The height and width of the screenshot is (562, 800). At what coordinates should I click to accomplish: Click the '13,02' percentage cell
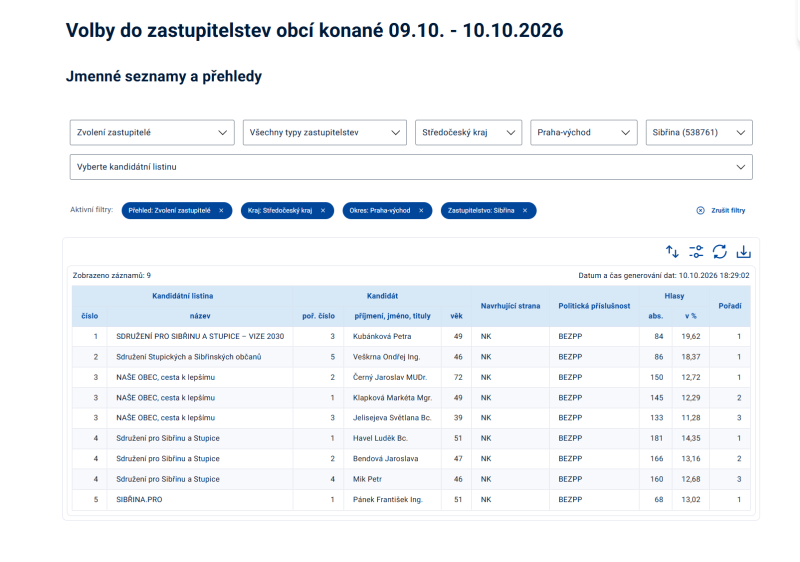(x=691, y=500)
